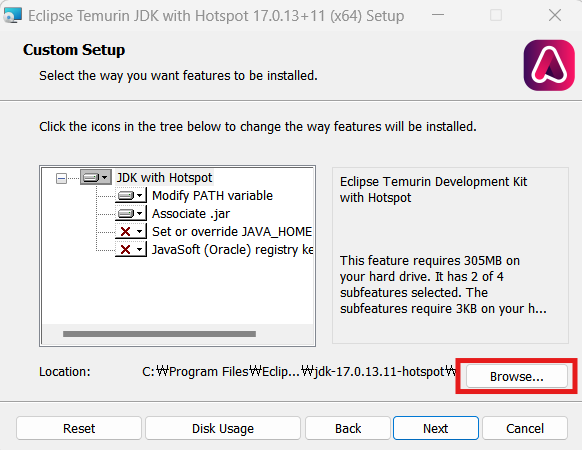
Task: Open dropdown arrow for Associate .jar
Action: (x=140, y=213)
